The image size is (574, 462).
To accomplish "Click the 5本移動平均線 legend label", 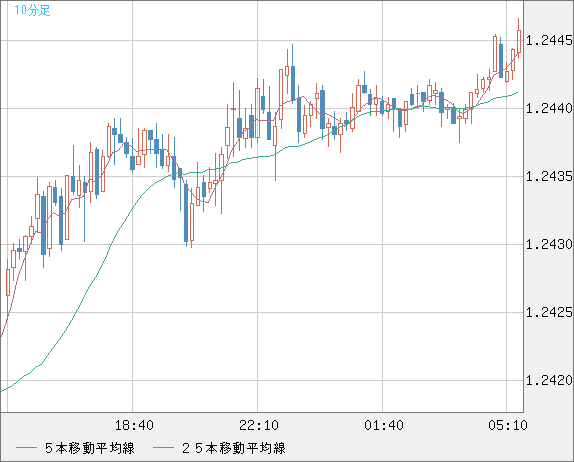I will coord(90,448).
